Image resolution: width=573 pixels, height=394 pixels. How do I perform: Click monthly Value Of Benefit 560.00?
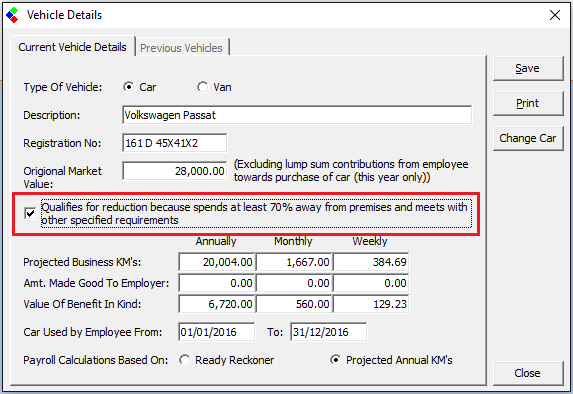coord(294,304)
